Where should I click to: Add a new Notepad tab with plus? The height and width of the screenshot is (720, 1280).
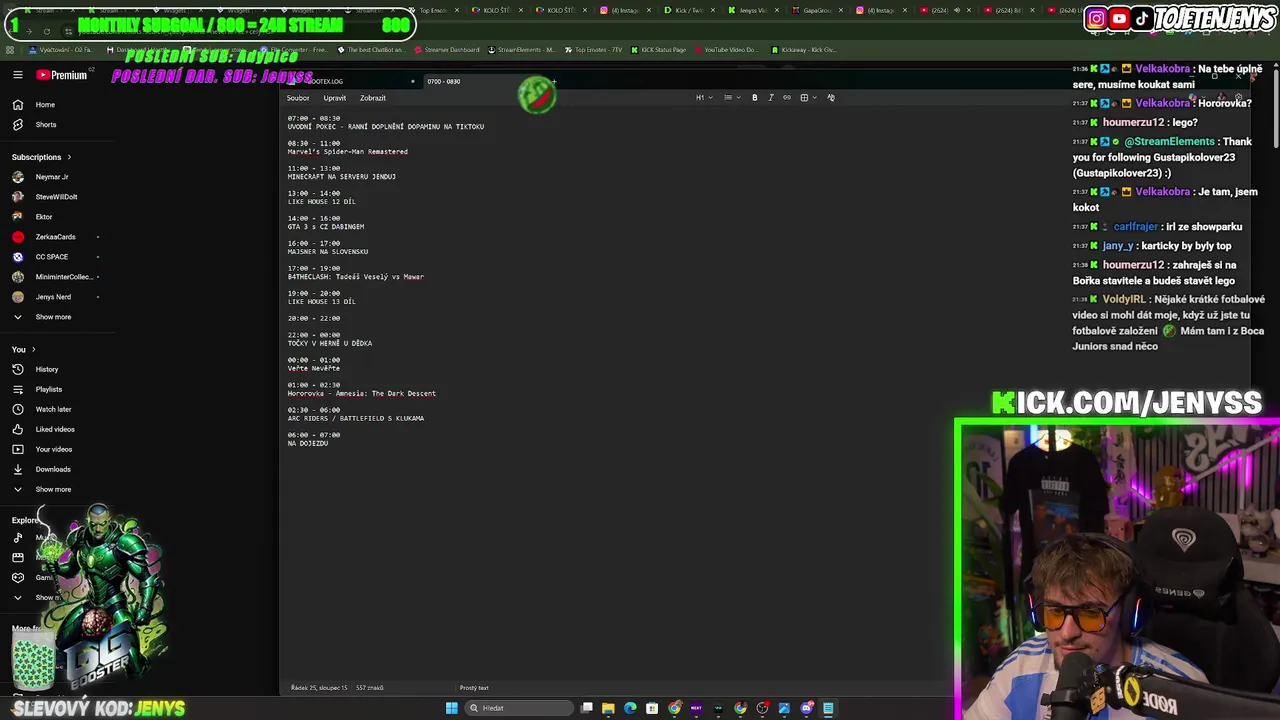coord(553,81)
